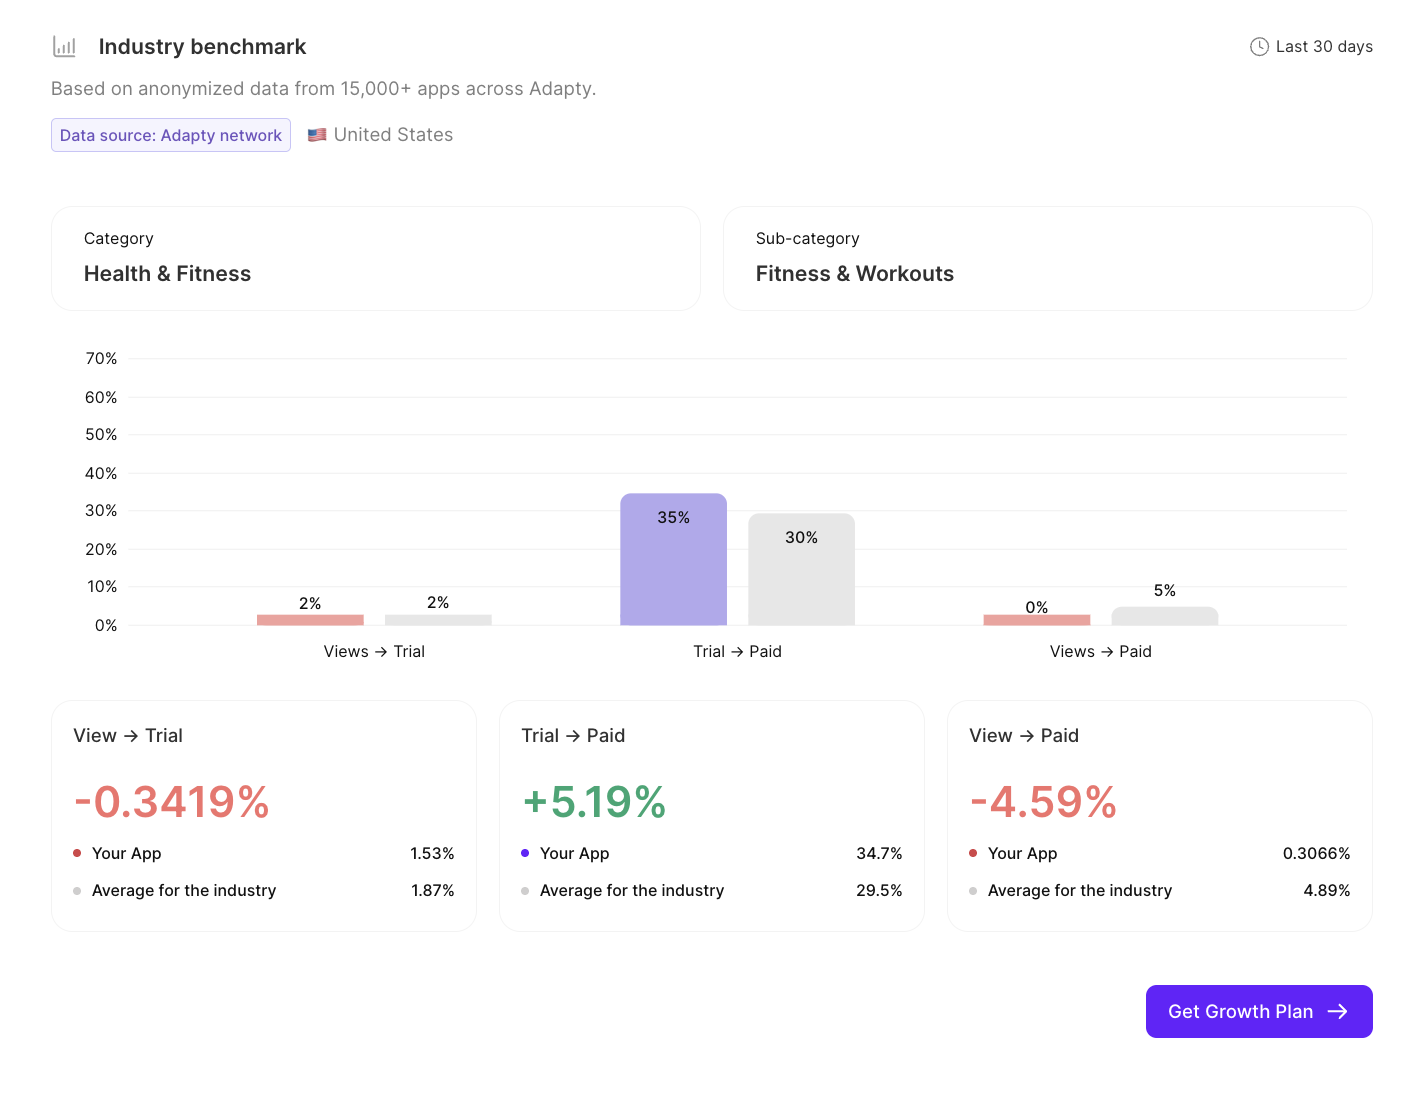Toggle the Data source: Adapty network filter
1428x1110 pixels.
pos(170,134)
